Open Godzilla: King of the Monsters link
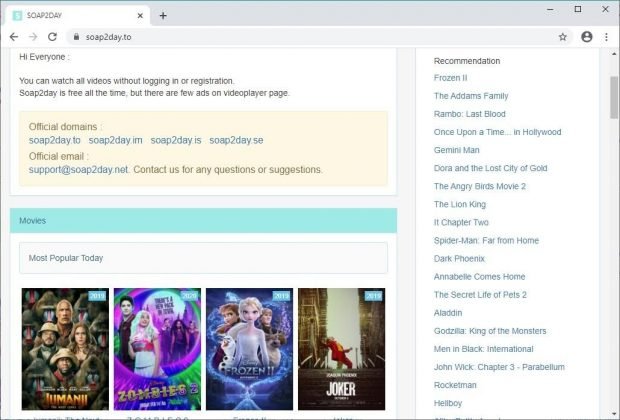Image resolution: width=620 pixels, height=420 pixels. tap(490, 331)
